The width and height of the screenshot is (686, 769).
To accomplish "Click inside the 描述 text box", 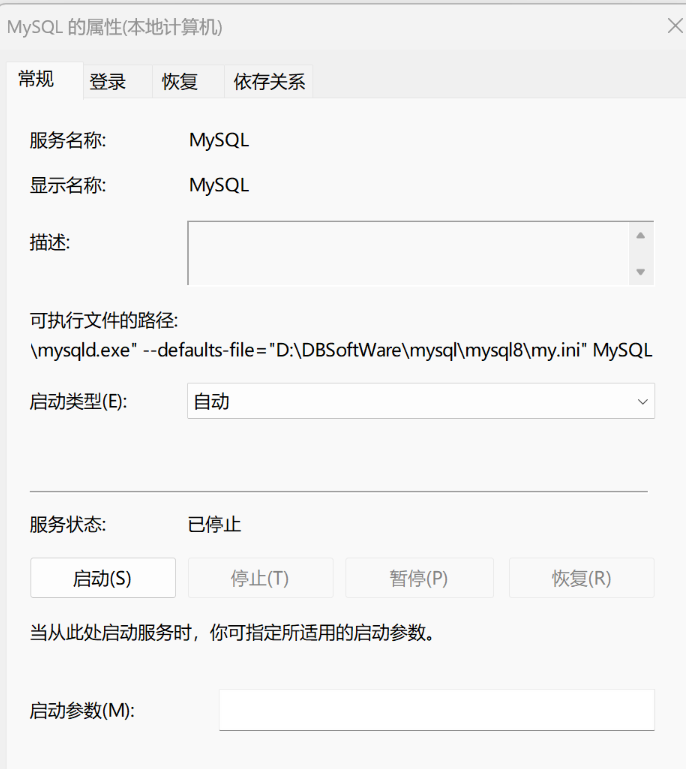I will [408, 253].
